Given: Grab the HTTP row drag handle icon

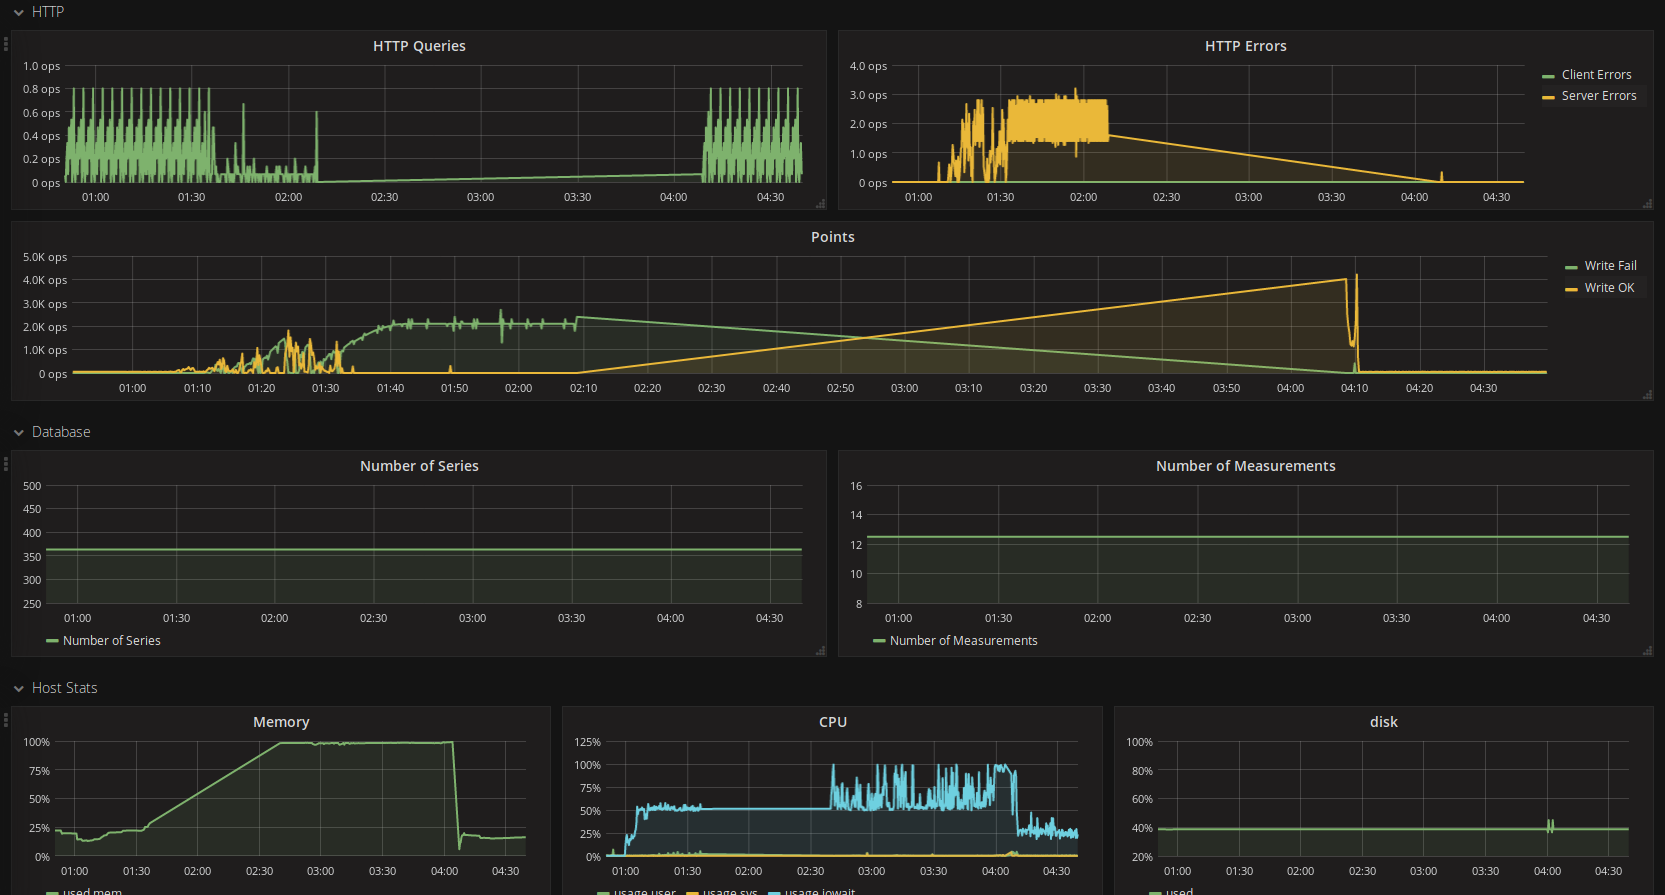Looking at the screenshot, I should coord(5,44).
